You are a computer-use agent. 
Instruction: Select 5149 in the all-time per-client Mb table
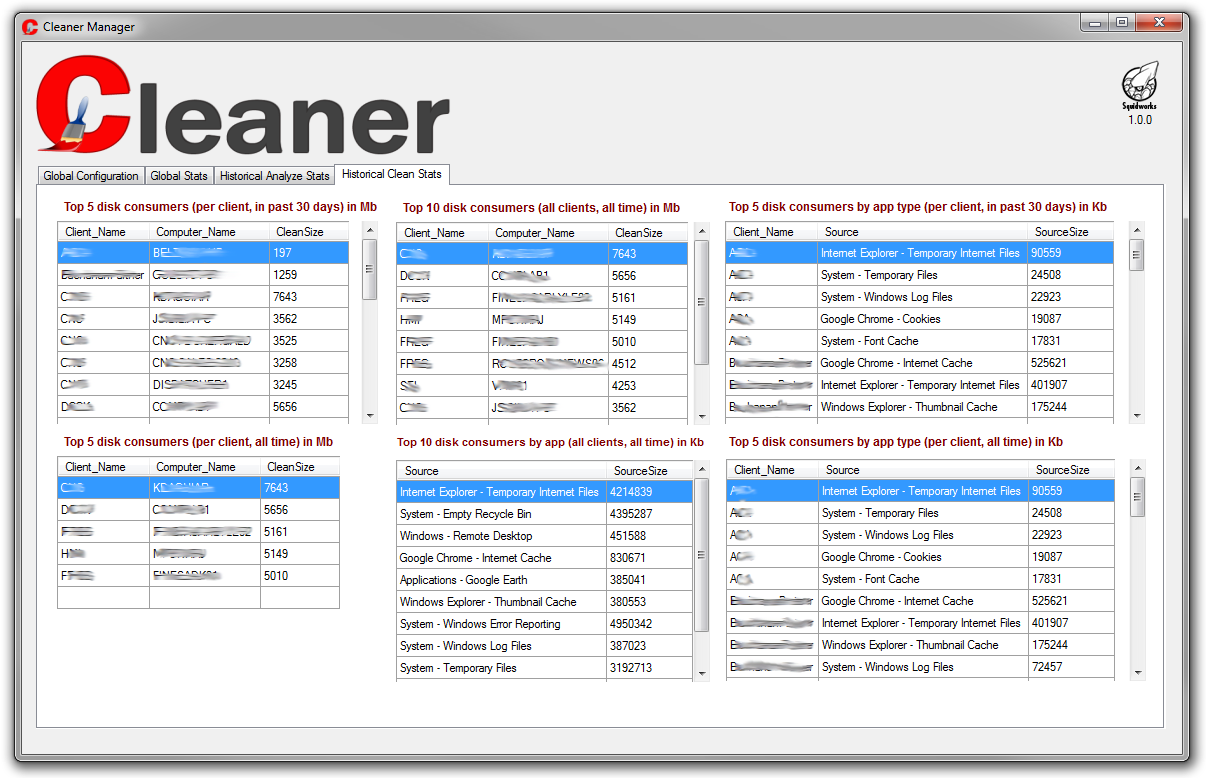point(300,554)
